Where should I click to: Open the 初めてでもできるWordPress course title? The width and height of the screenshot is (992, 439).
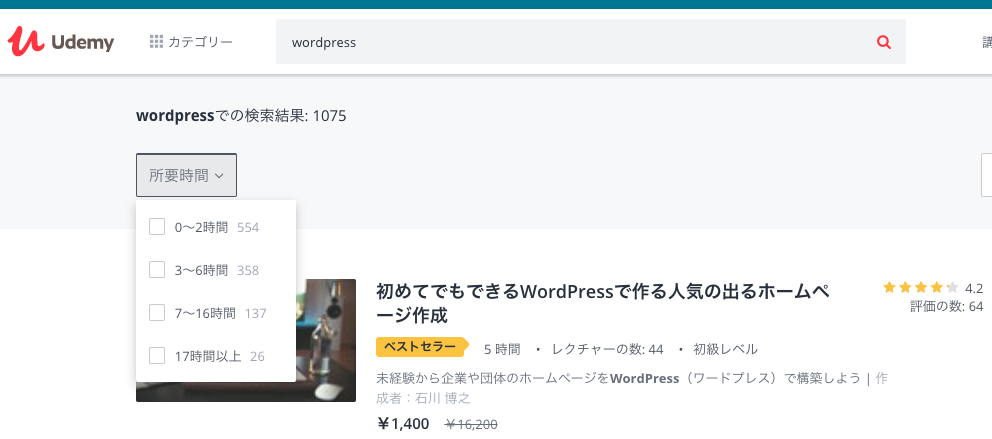[602, 302]
